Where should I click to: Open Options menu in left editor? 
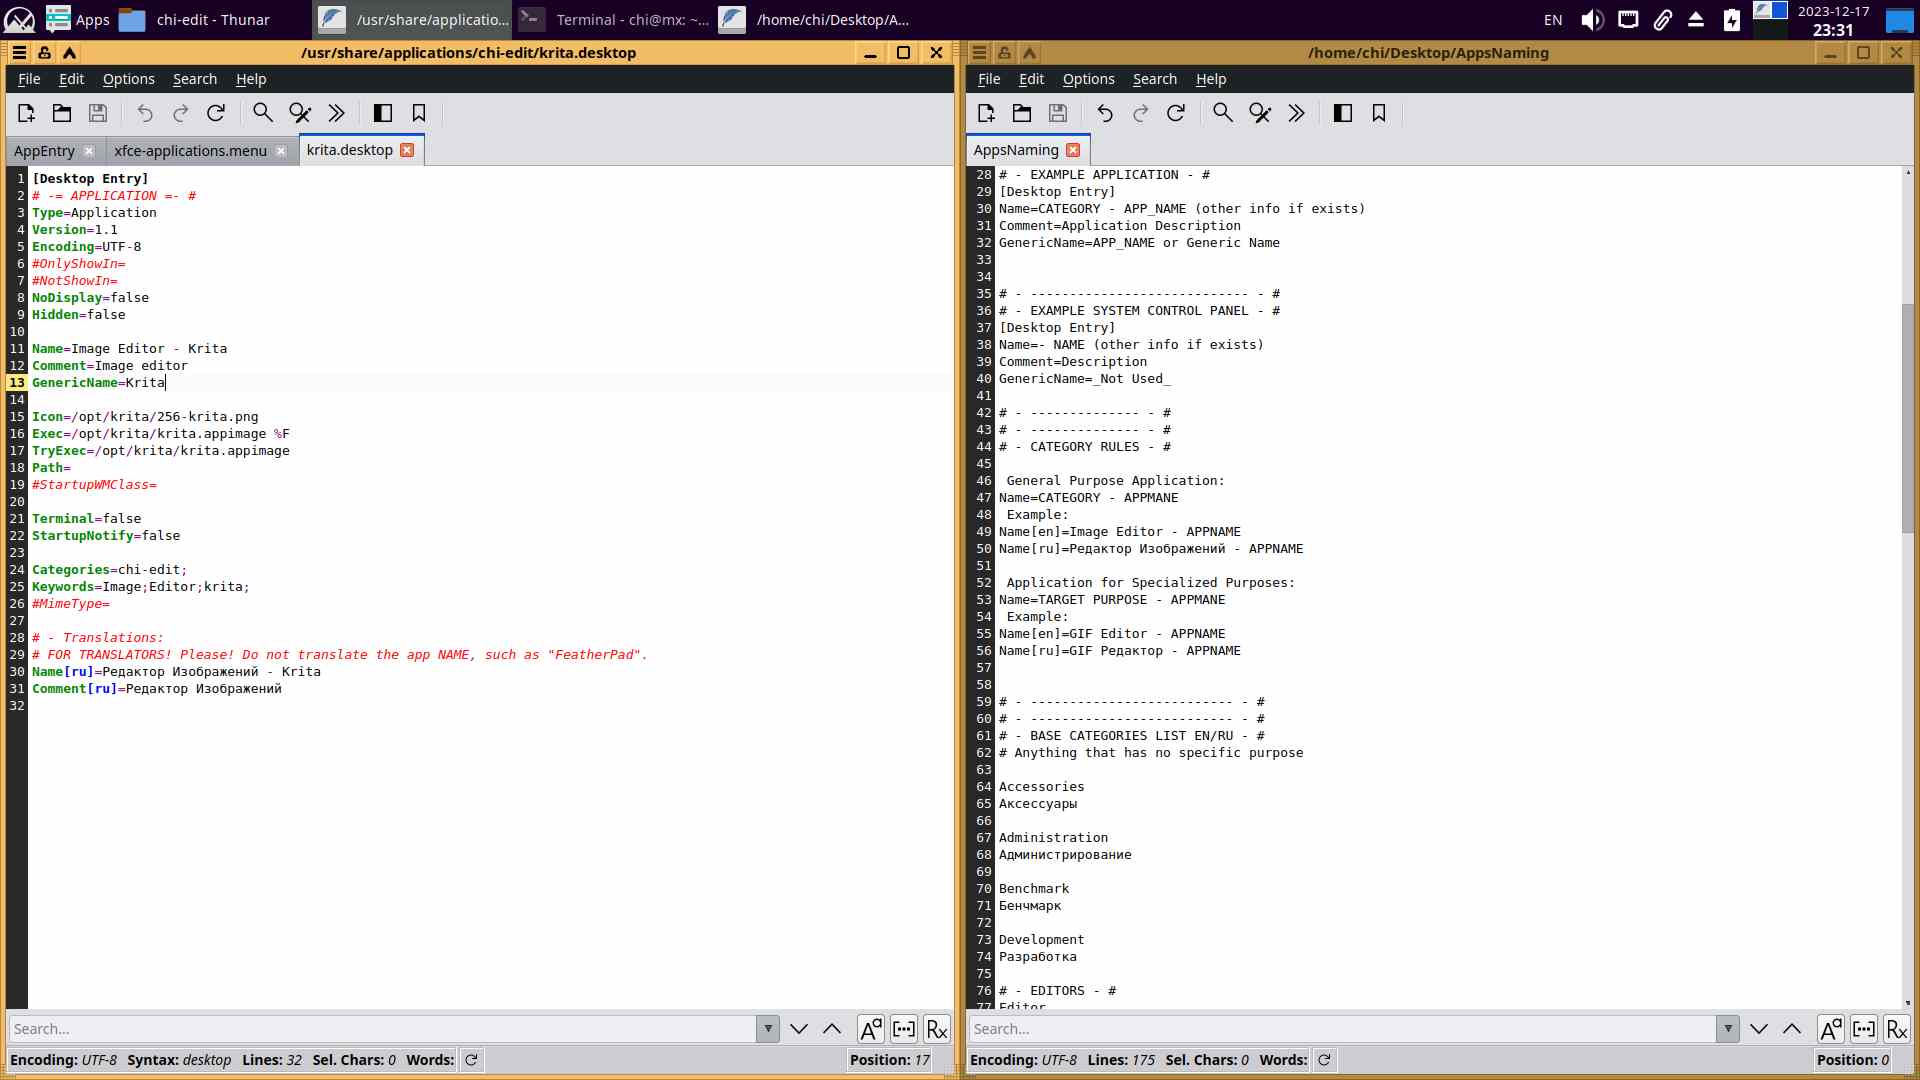tap(128, 79)
